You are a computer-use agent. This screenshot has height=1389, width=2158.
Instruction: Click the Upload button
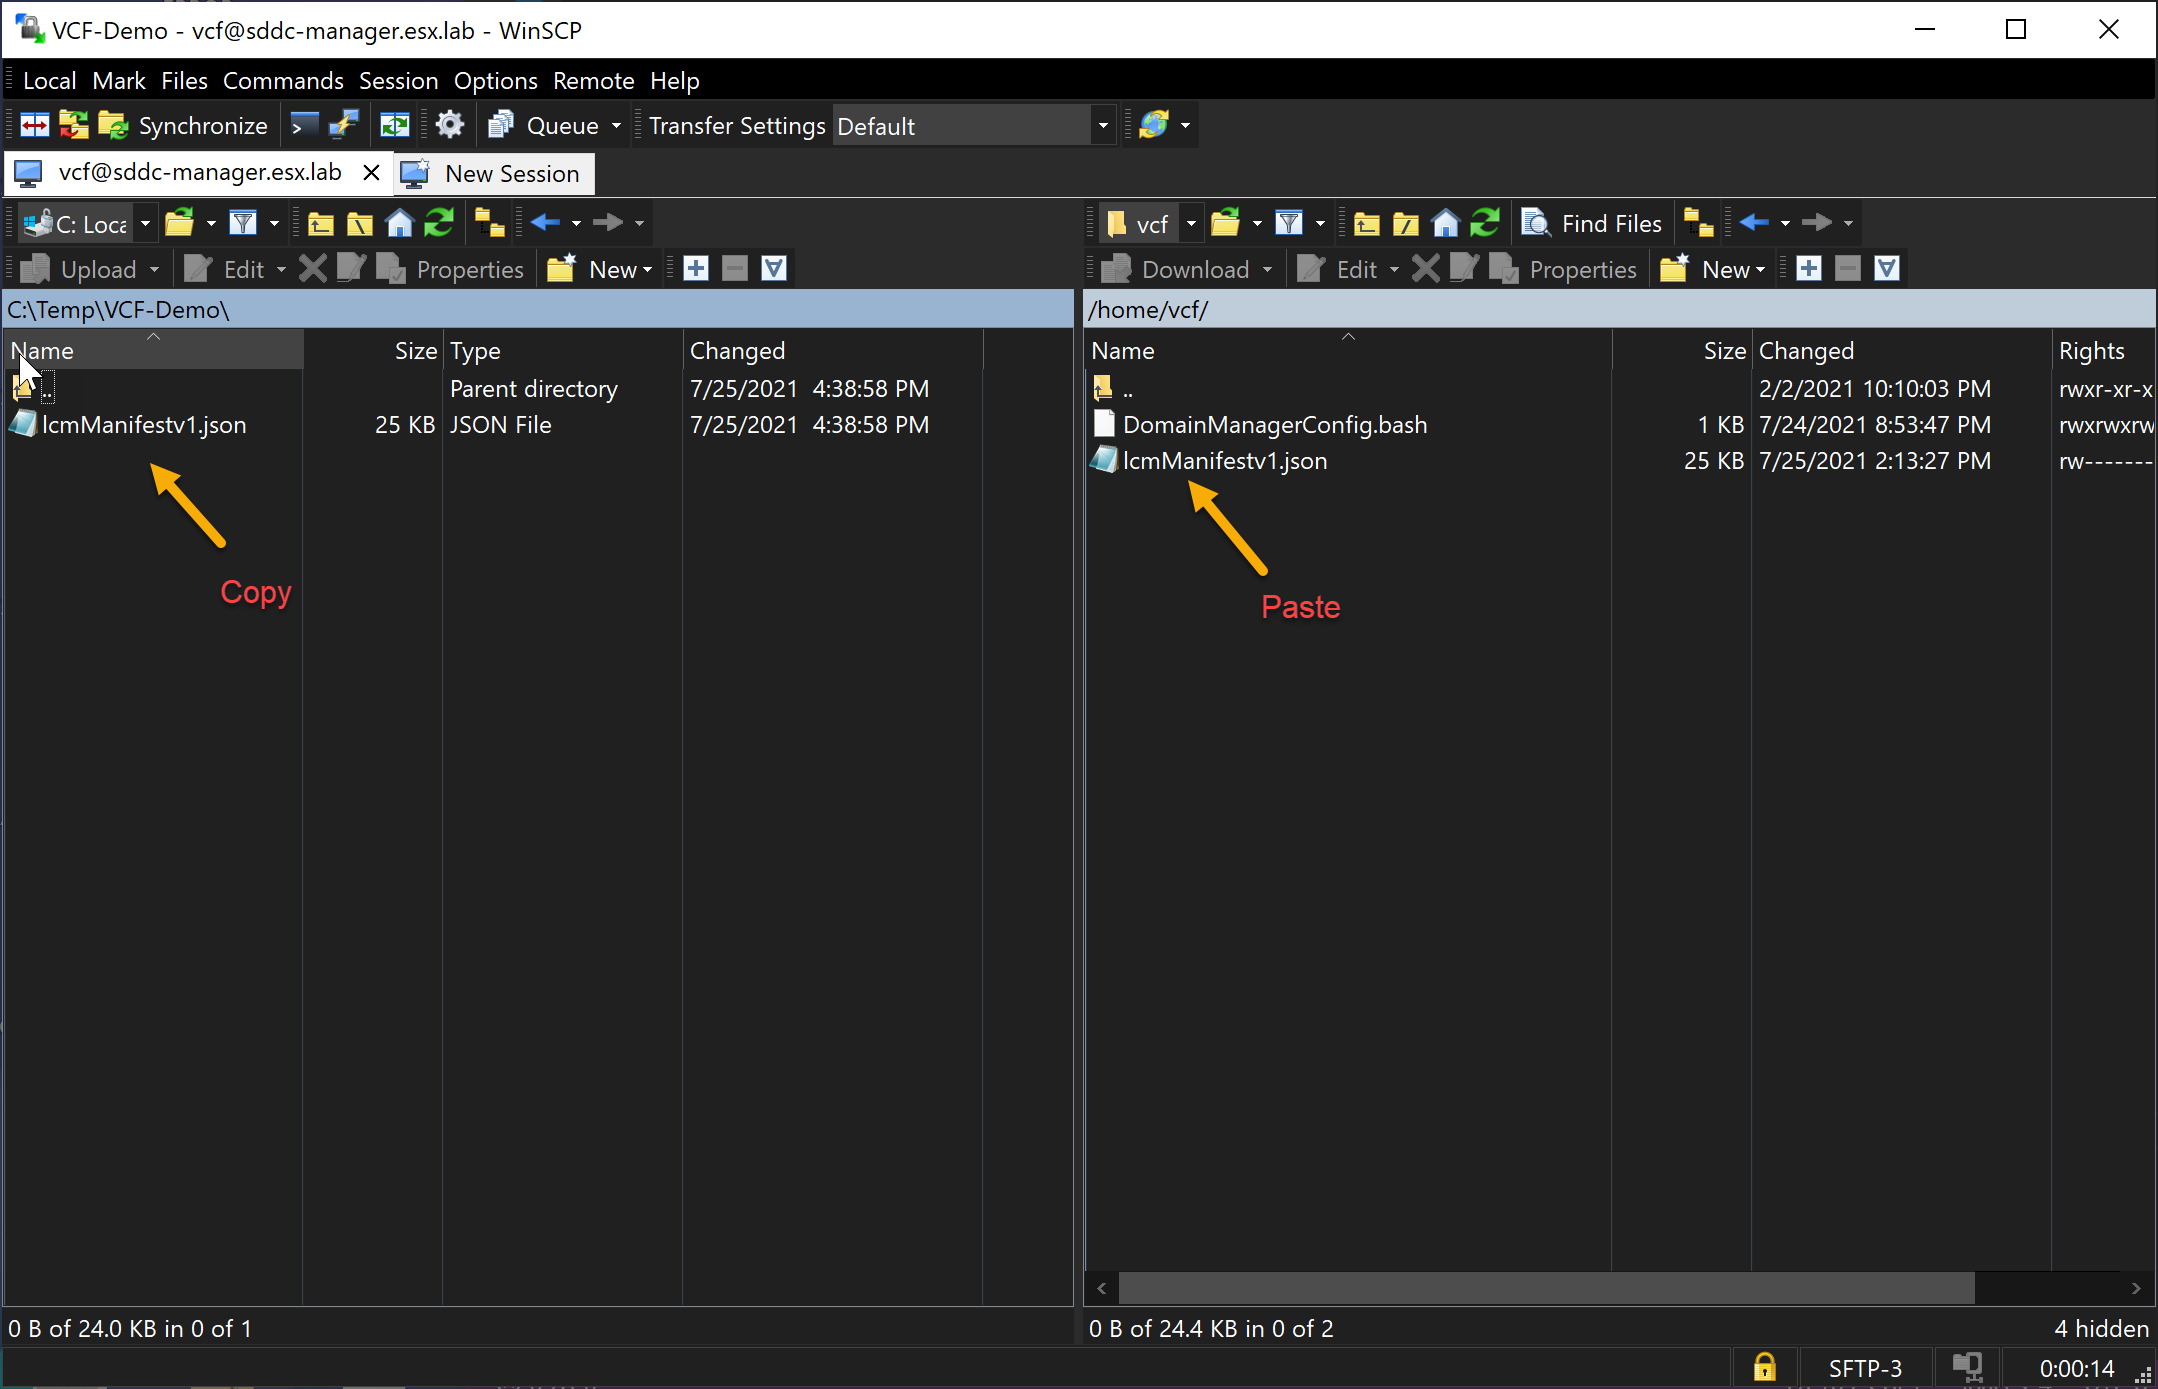80,269
